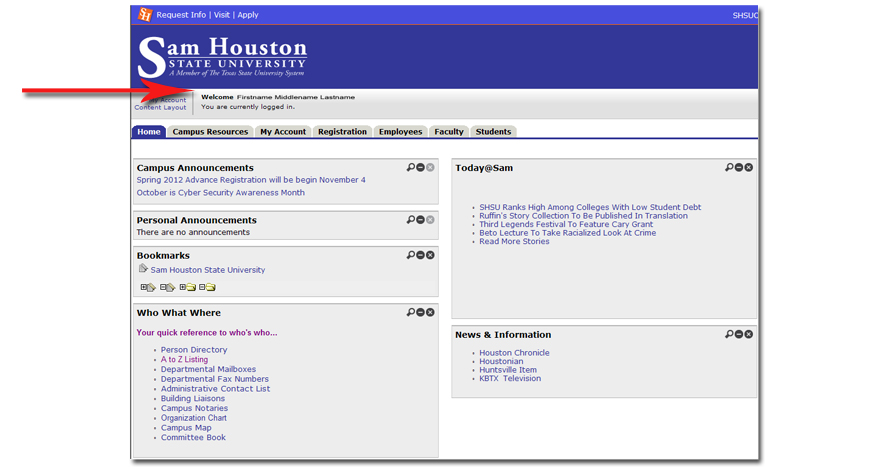The width and height of the screenshot is (892, 471).
Task: Click the Sam Houston State University banner logo
Action: tap(222, 57)
